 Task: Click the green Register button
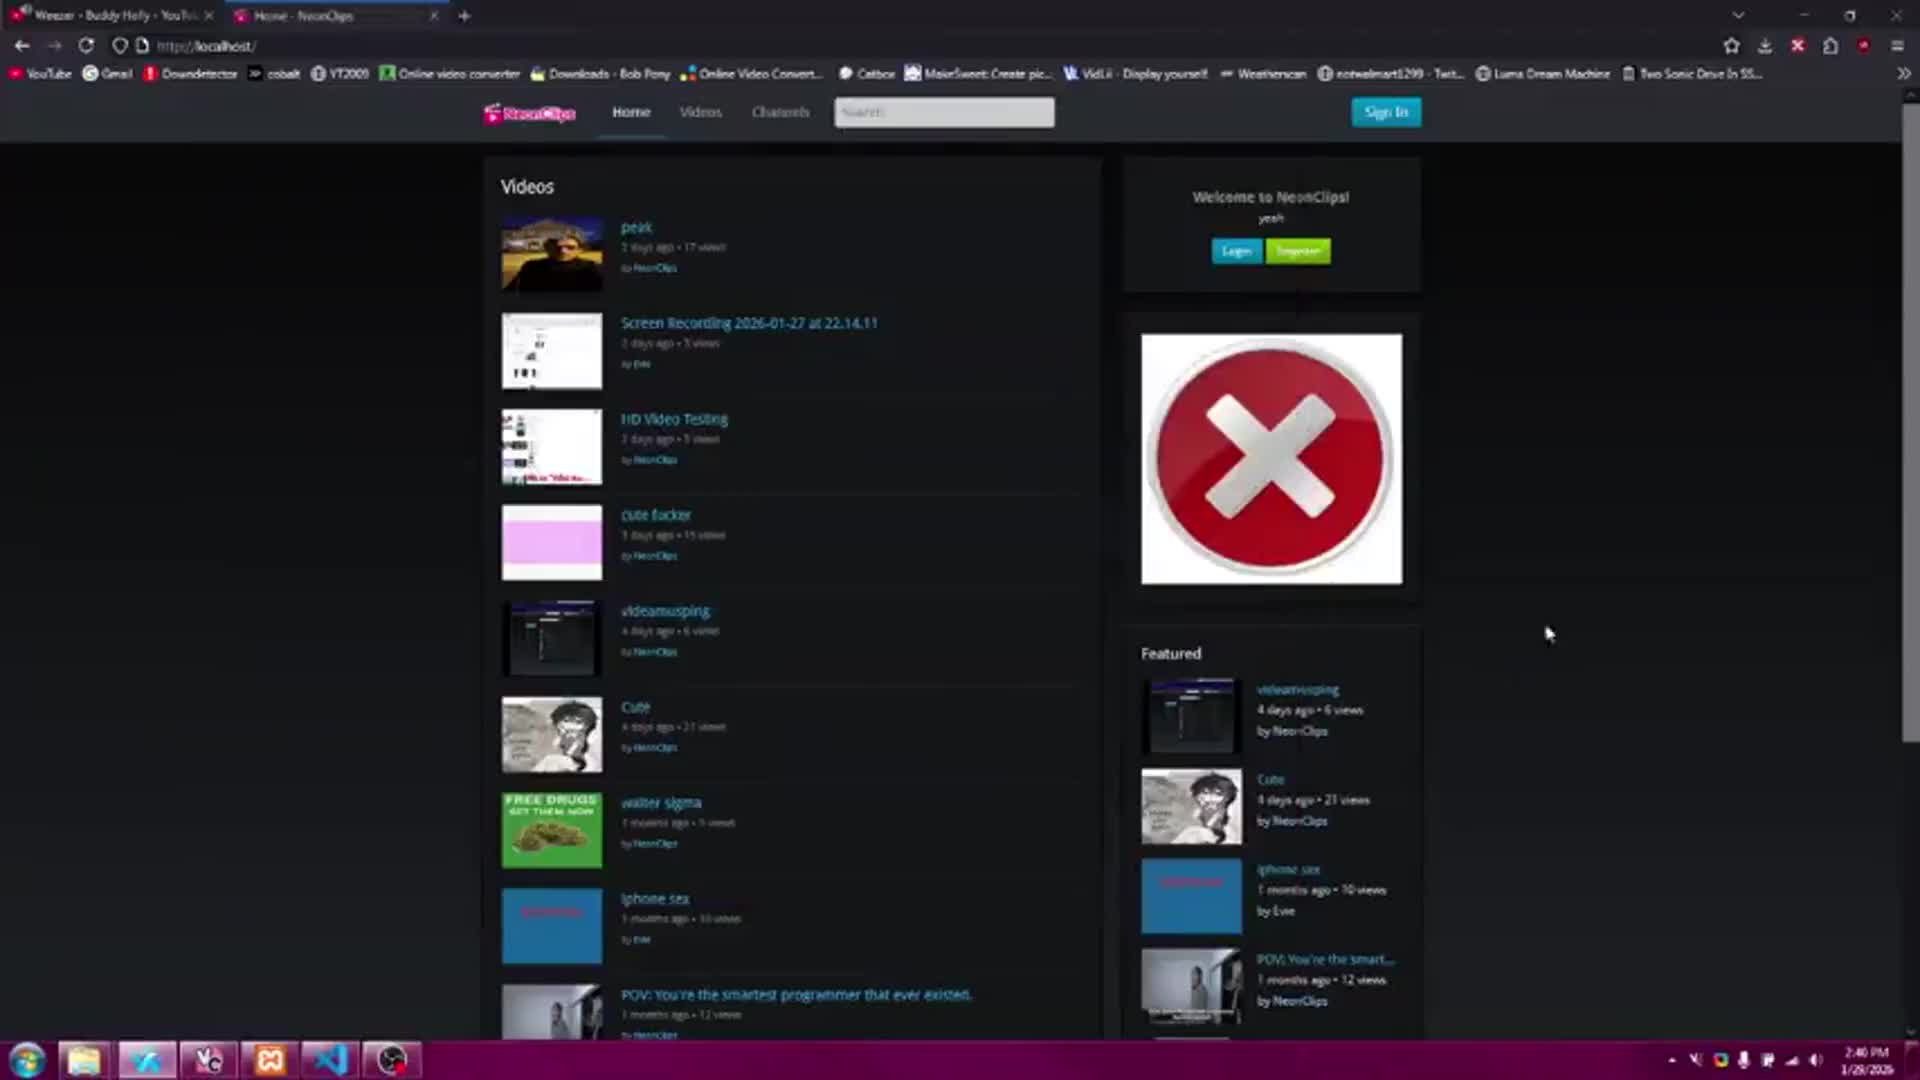(x=1298, y=251)
